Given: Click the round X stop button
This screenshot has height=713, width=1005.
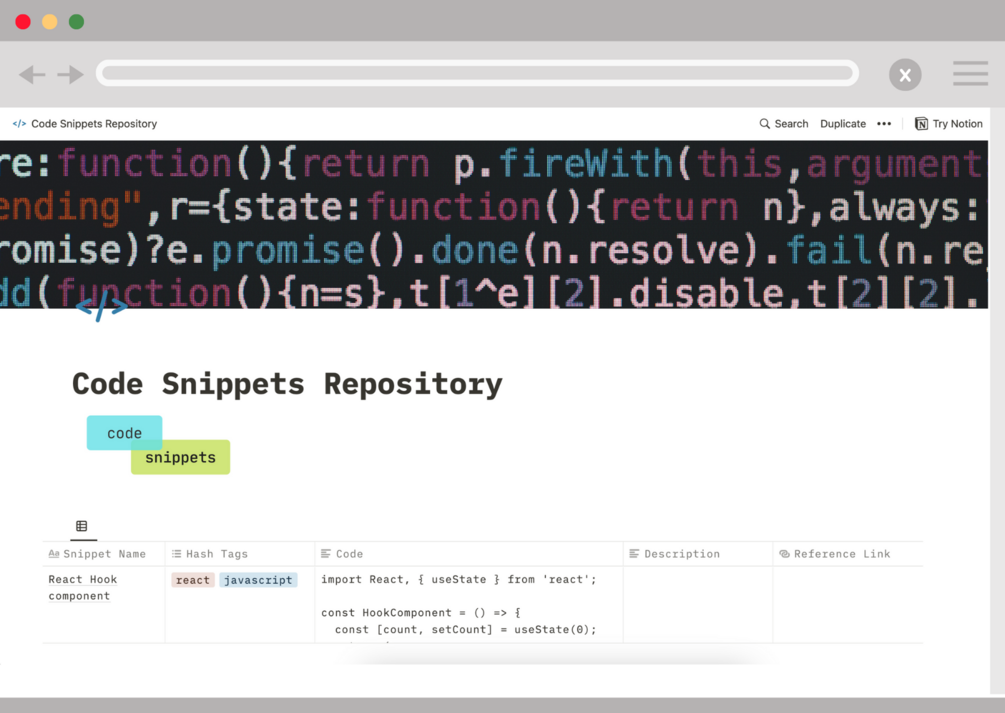Looking at the screenshot, I should (905, 75).
